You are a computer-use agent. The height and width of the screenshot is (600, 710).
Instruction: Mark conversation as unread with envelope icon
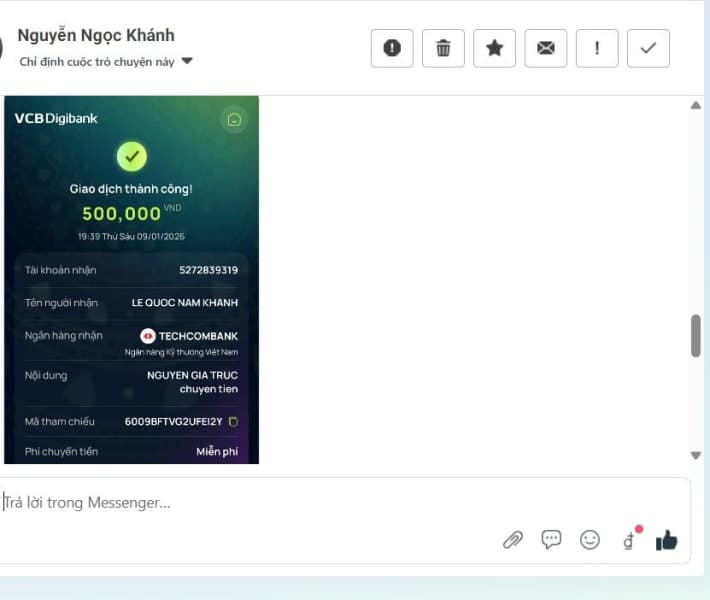coord(545,48)
